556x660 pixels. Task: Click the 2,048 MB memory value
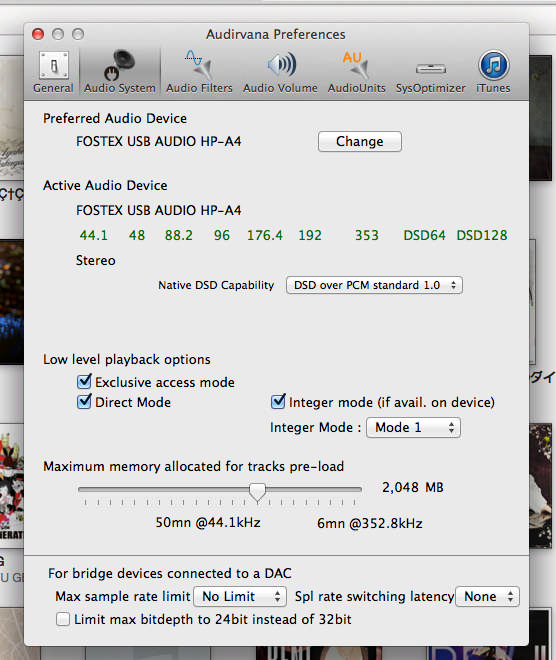tap(413, 487)
